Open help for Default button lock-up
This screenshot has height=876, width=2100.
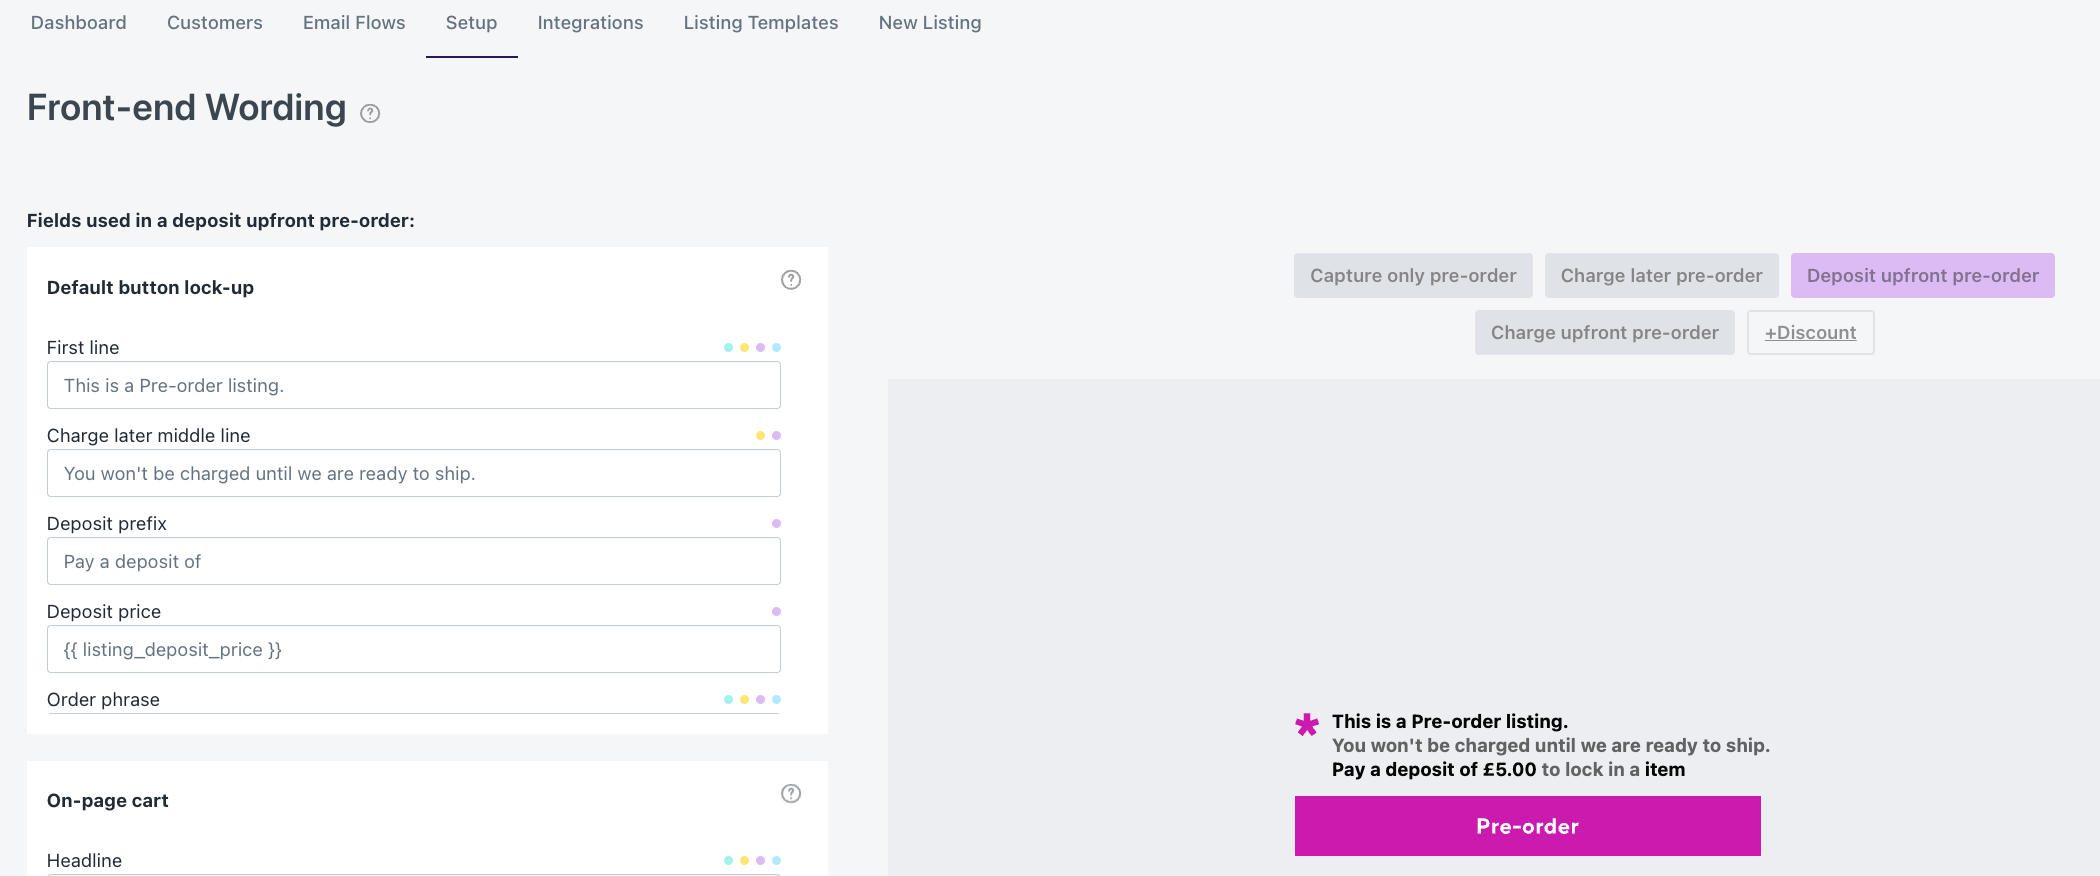[791, 280]
